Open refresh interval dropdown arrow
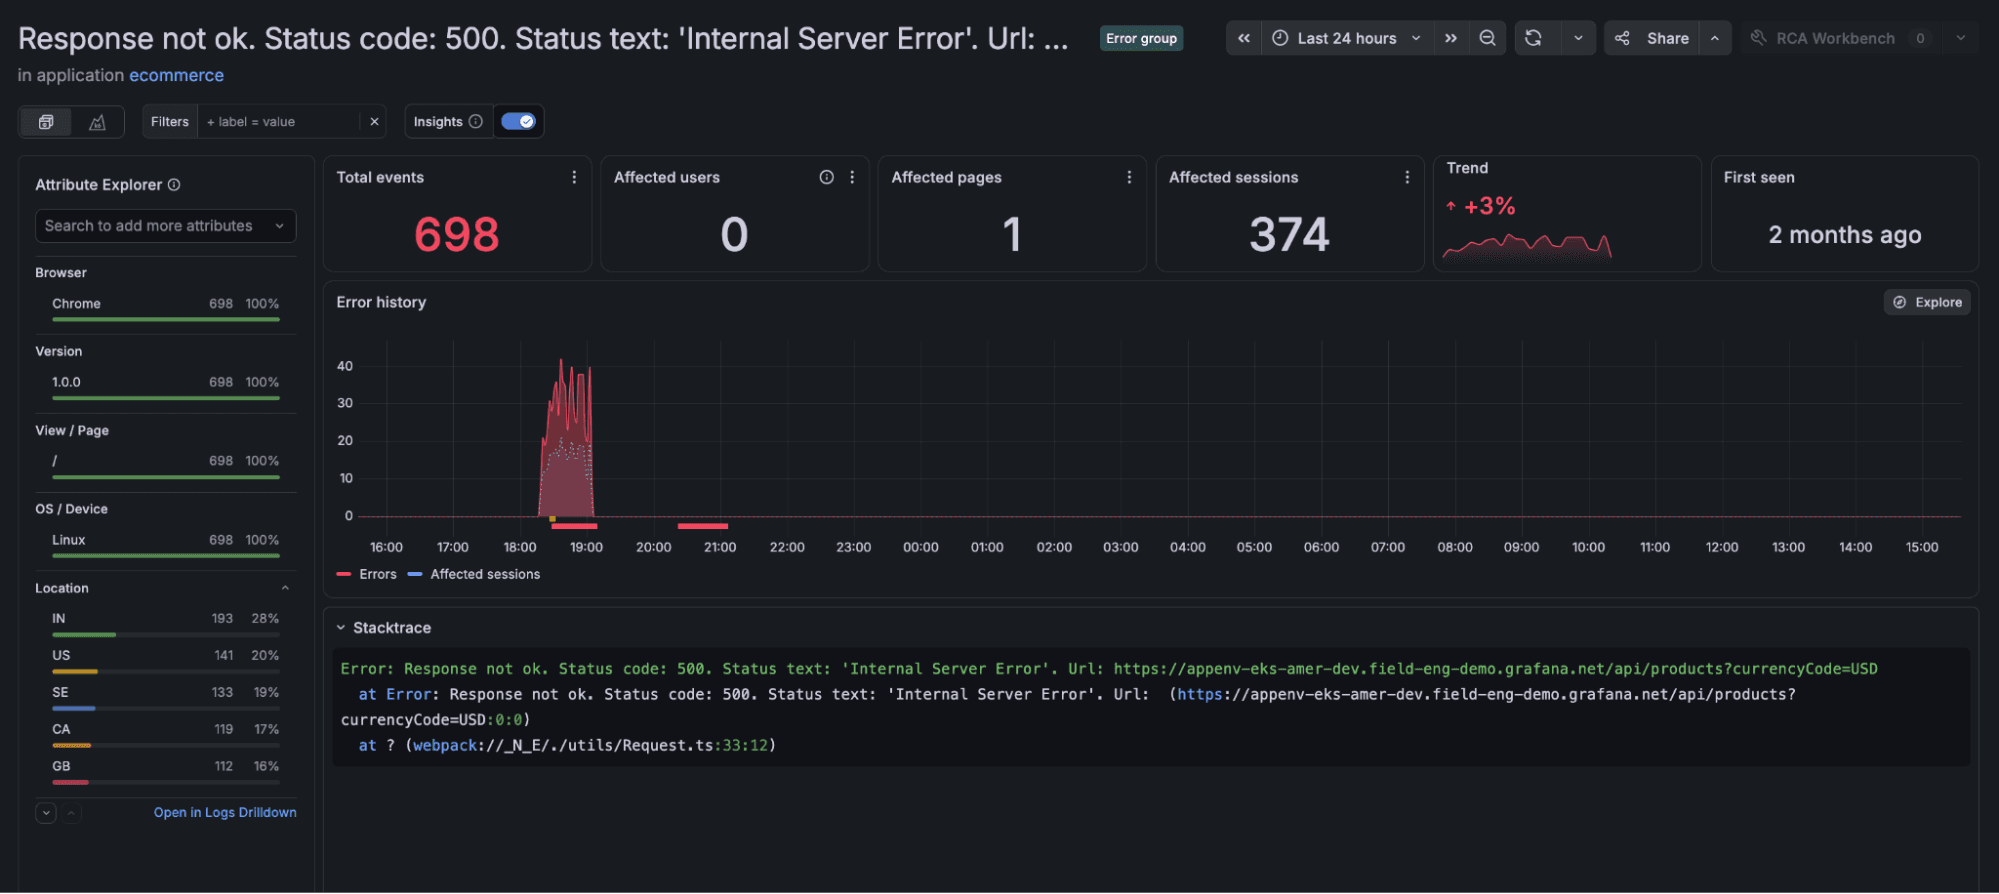Image resolution: width=1999 pixels, height=894 pixels. click(x=1578, y=38)
